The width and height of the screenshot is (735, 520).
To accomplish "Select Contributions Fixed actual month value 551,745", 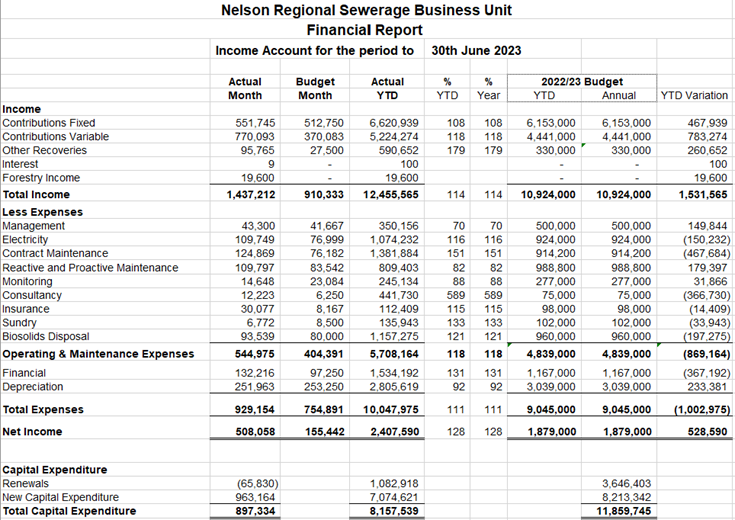I will pos(255,123).
